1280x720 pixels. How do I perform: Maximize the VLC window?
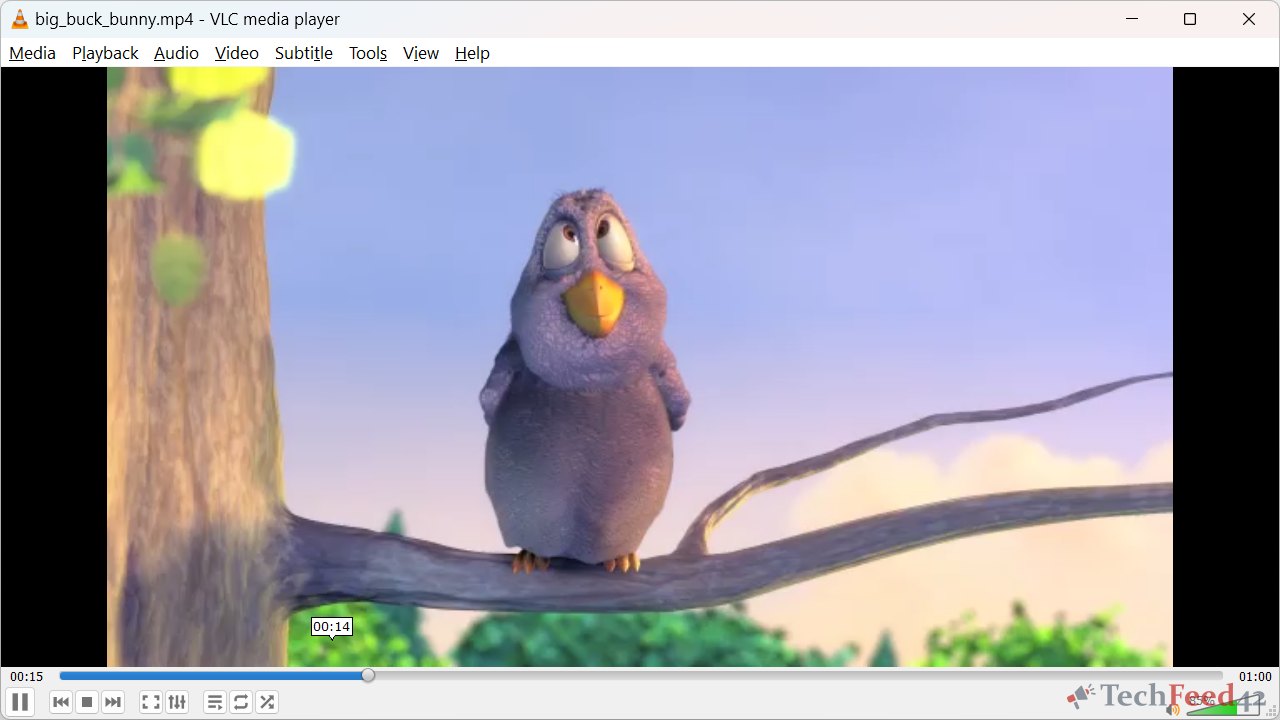coord(1190,19)
